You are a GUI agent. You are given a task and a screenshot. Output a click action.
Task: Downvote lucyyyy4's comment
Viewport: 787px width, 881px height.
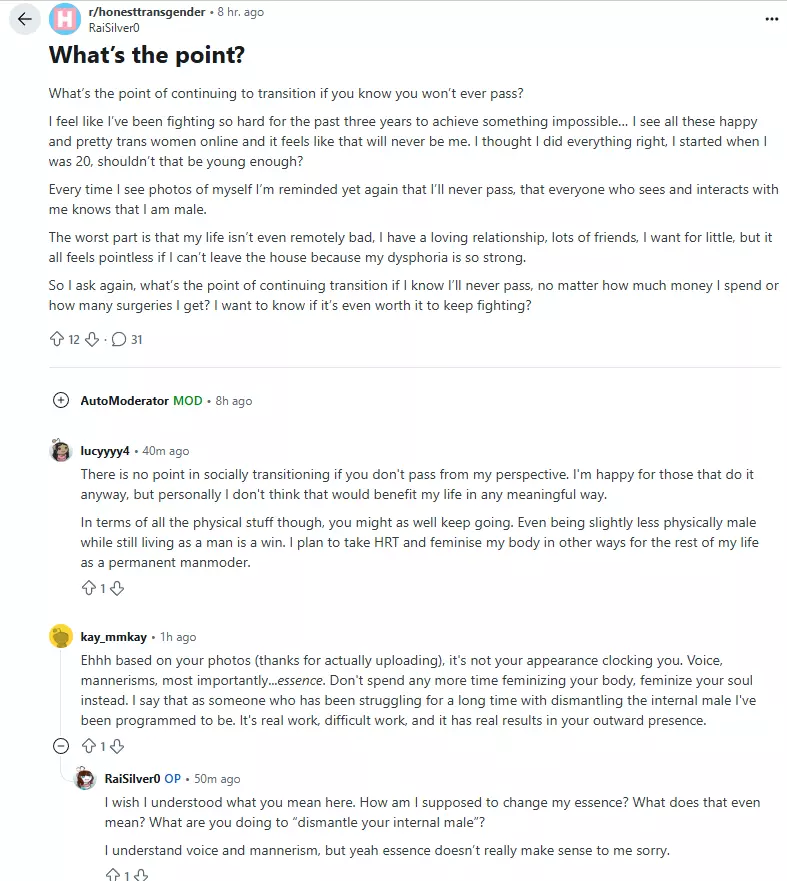(x=116, y=588)
